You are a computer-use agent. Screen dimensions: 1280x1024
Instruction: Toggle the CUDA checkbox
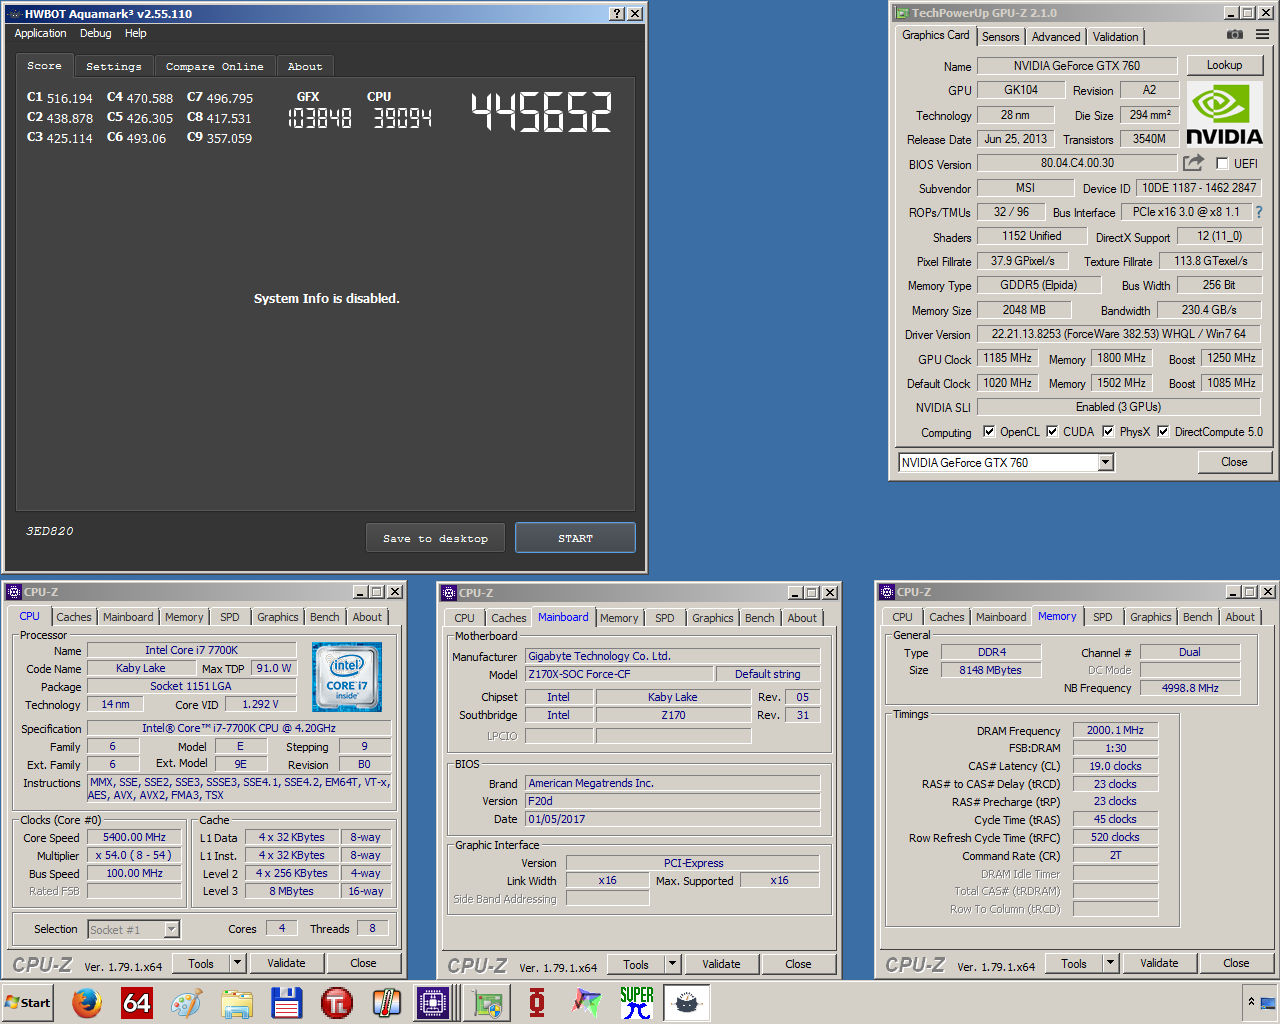pos(1052,432)
